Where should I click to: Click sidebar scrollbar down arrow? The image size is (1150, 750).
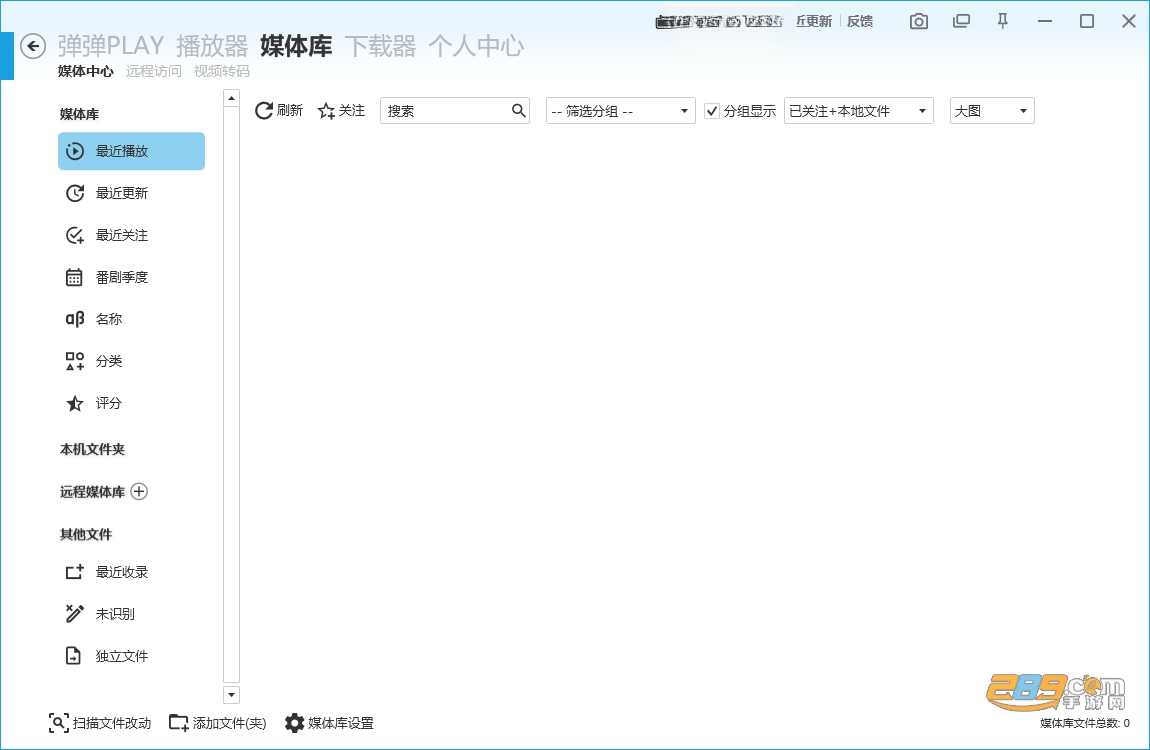(232, 694)
